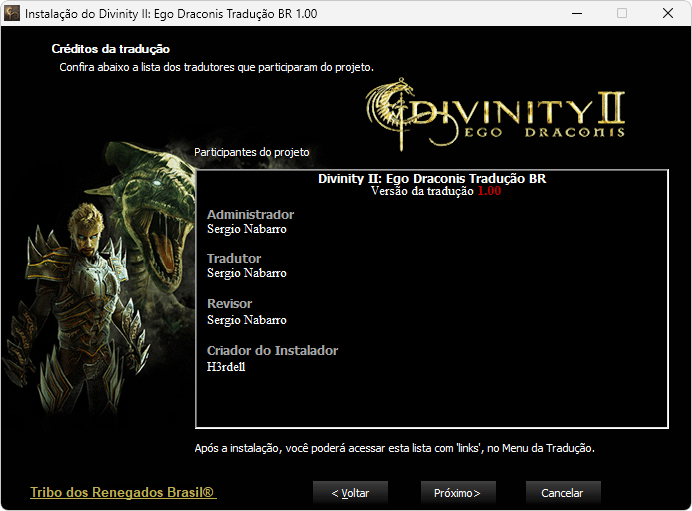The width and height of the screenshot is (692, 511).
Task: Click the installer icon in the title bar
Action: point(13,14)
